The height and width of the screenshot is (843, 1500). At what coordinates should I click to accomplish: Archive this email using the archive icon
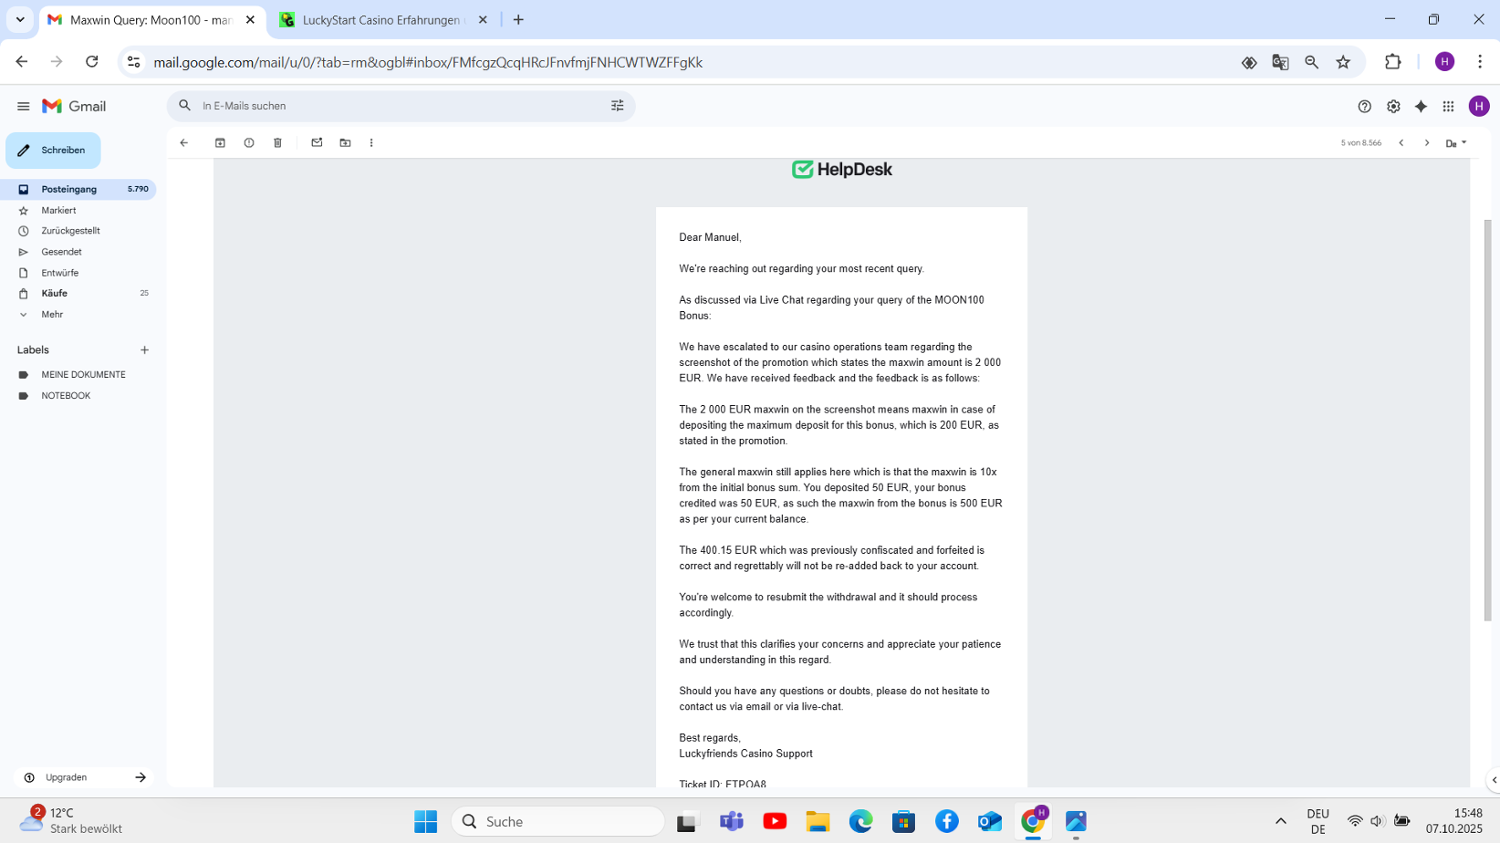point(220,143)
